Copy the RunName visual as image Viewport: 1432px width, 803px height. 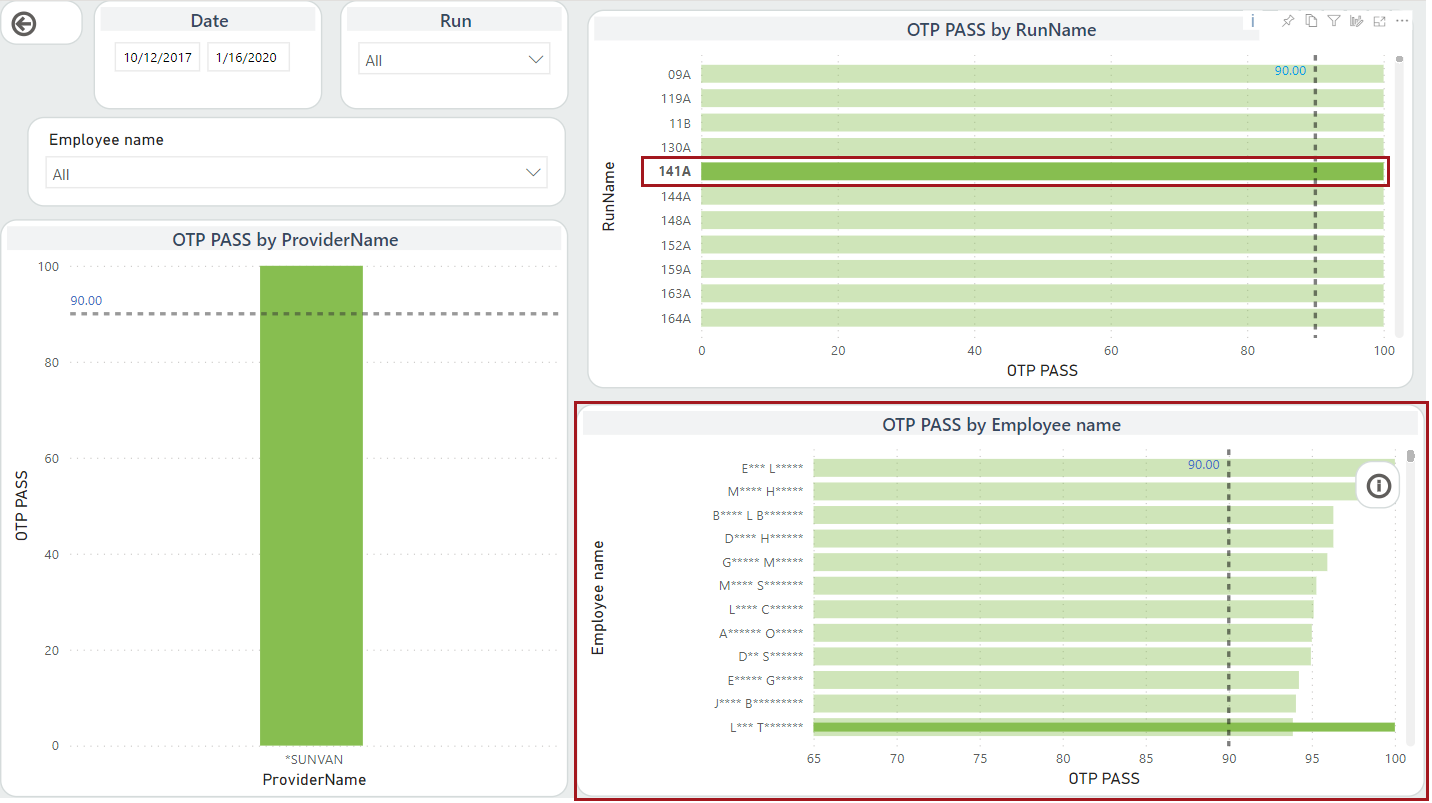pos(1311,20)
